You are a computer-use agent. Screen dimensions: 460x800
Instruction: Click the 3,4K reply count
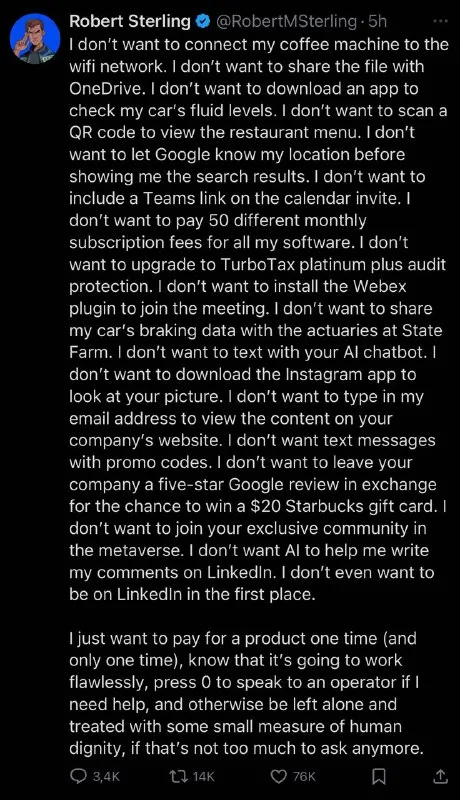[106, 777]
